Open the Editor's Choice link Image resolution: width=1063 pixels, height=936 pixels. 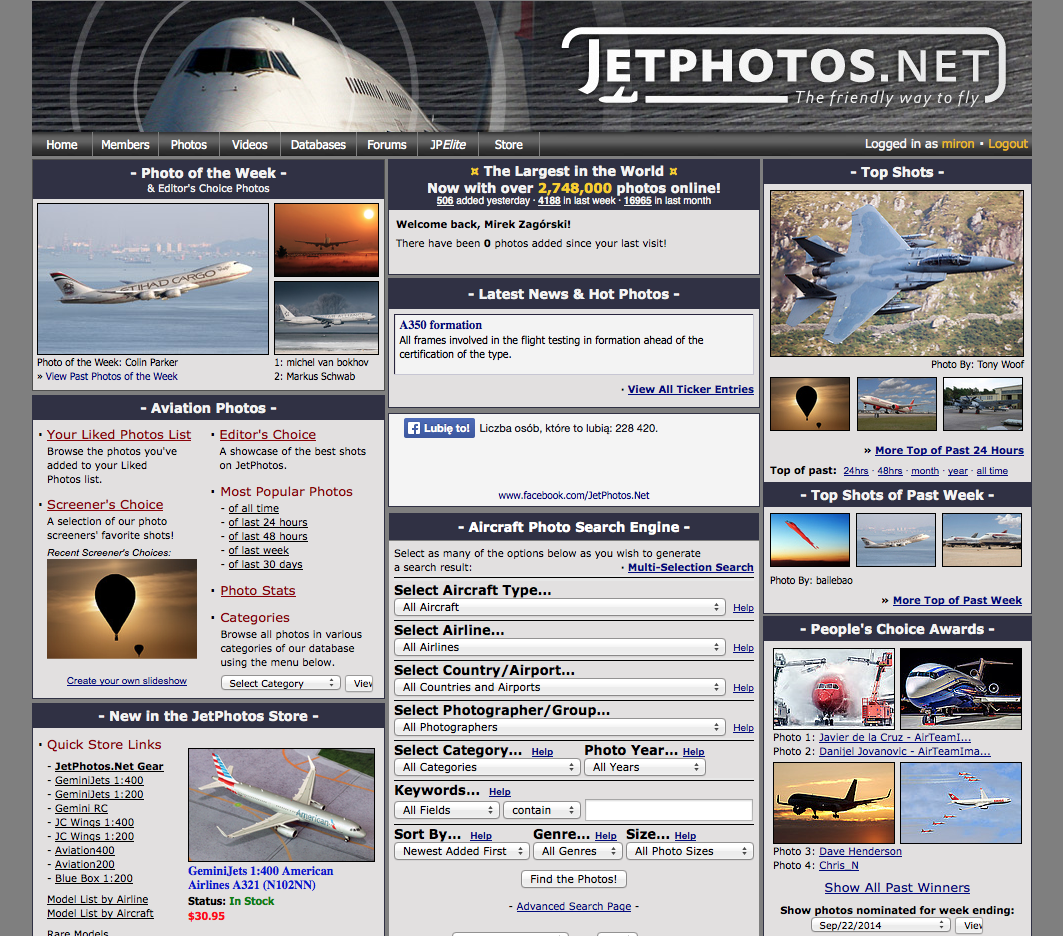coord(267,434)
